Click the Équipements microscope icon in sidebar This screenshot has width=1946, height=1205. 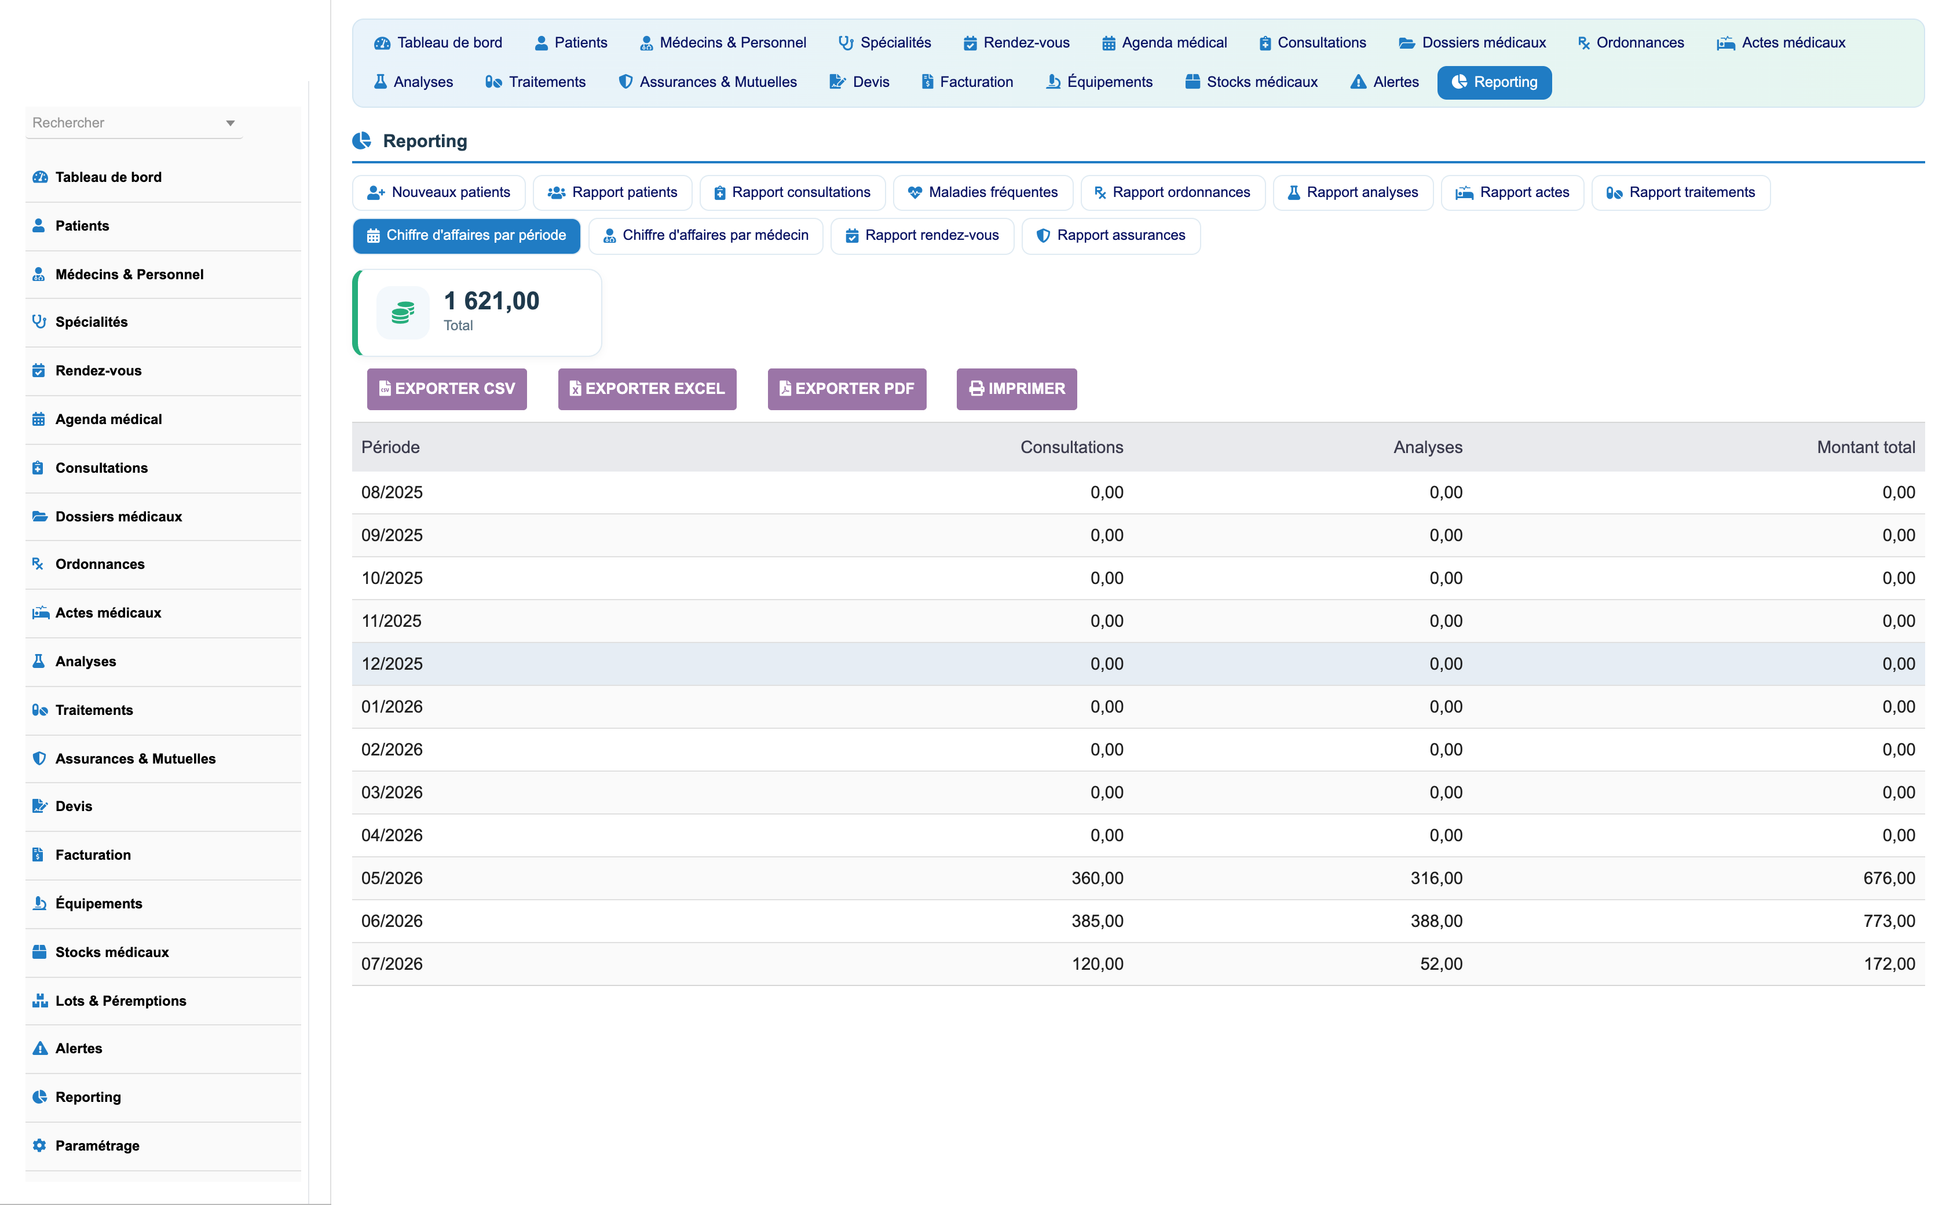pyautogui.click(x=39, y=904)
